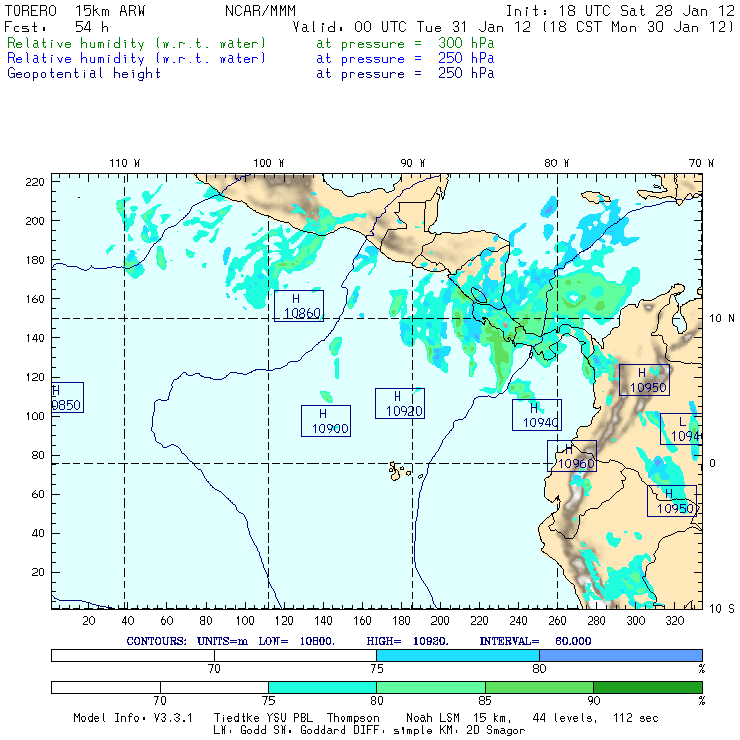Click the "LOW= 10800." contour value

[297, 641]
